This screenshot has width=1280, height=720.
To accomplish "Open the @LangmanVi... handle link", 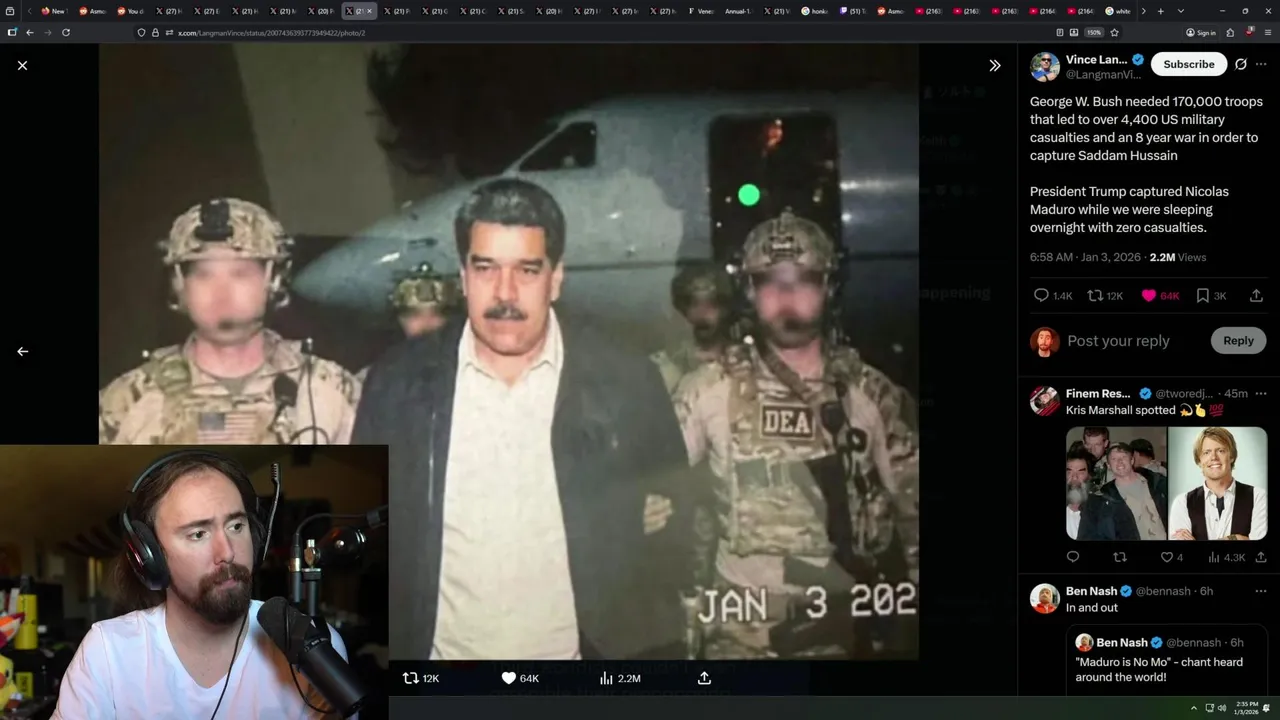I will 1103,74.
